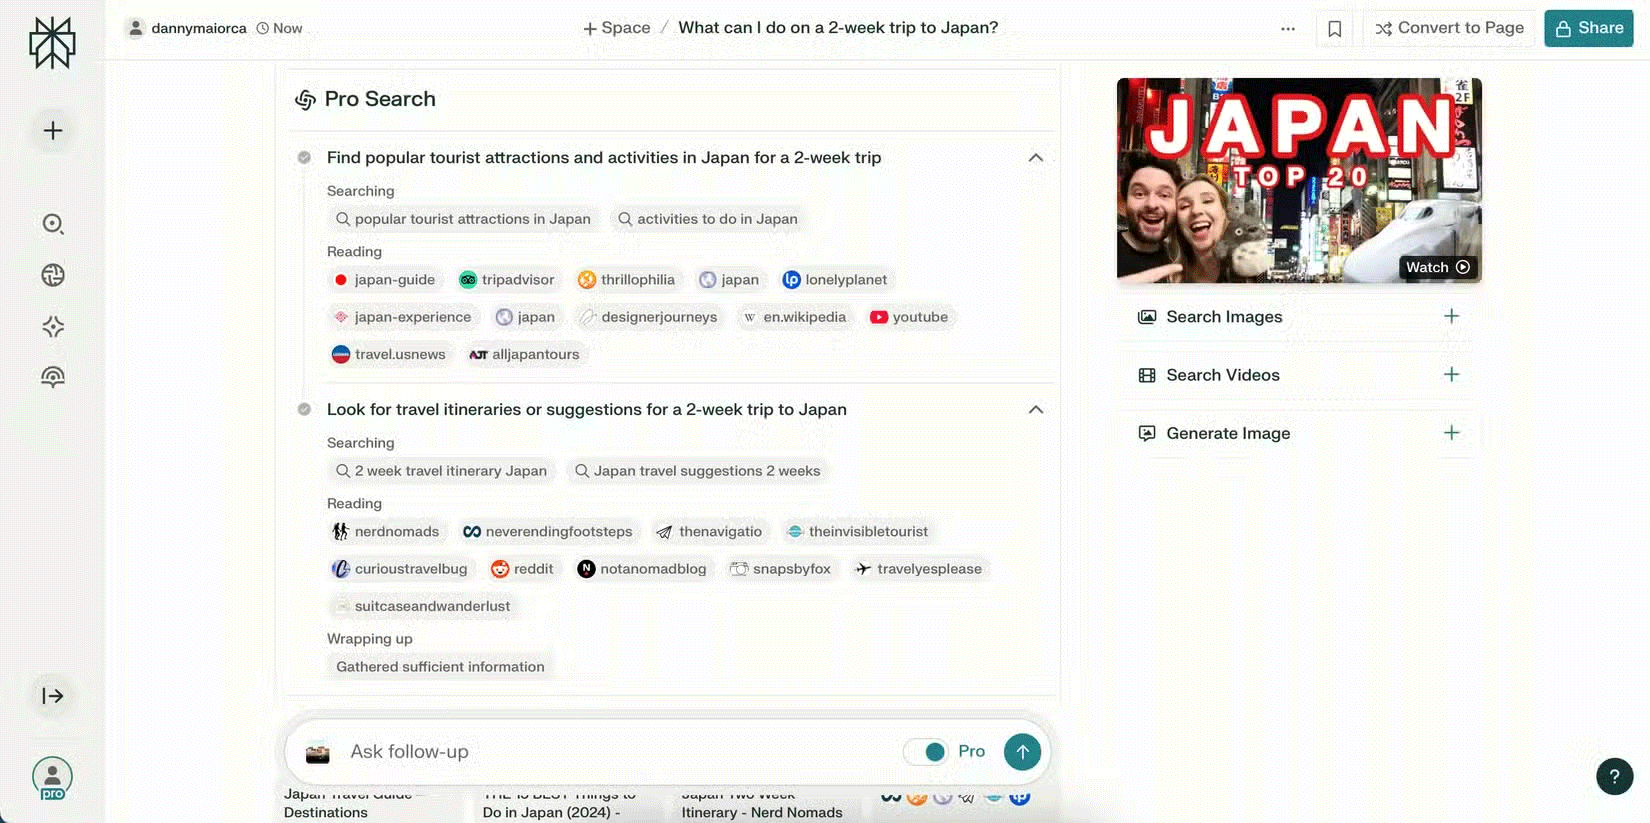1650x823 pixels.
Task: Click the focus source icon in follow-up box
Action: pyautogui.click(x=318, y=753)
